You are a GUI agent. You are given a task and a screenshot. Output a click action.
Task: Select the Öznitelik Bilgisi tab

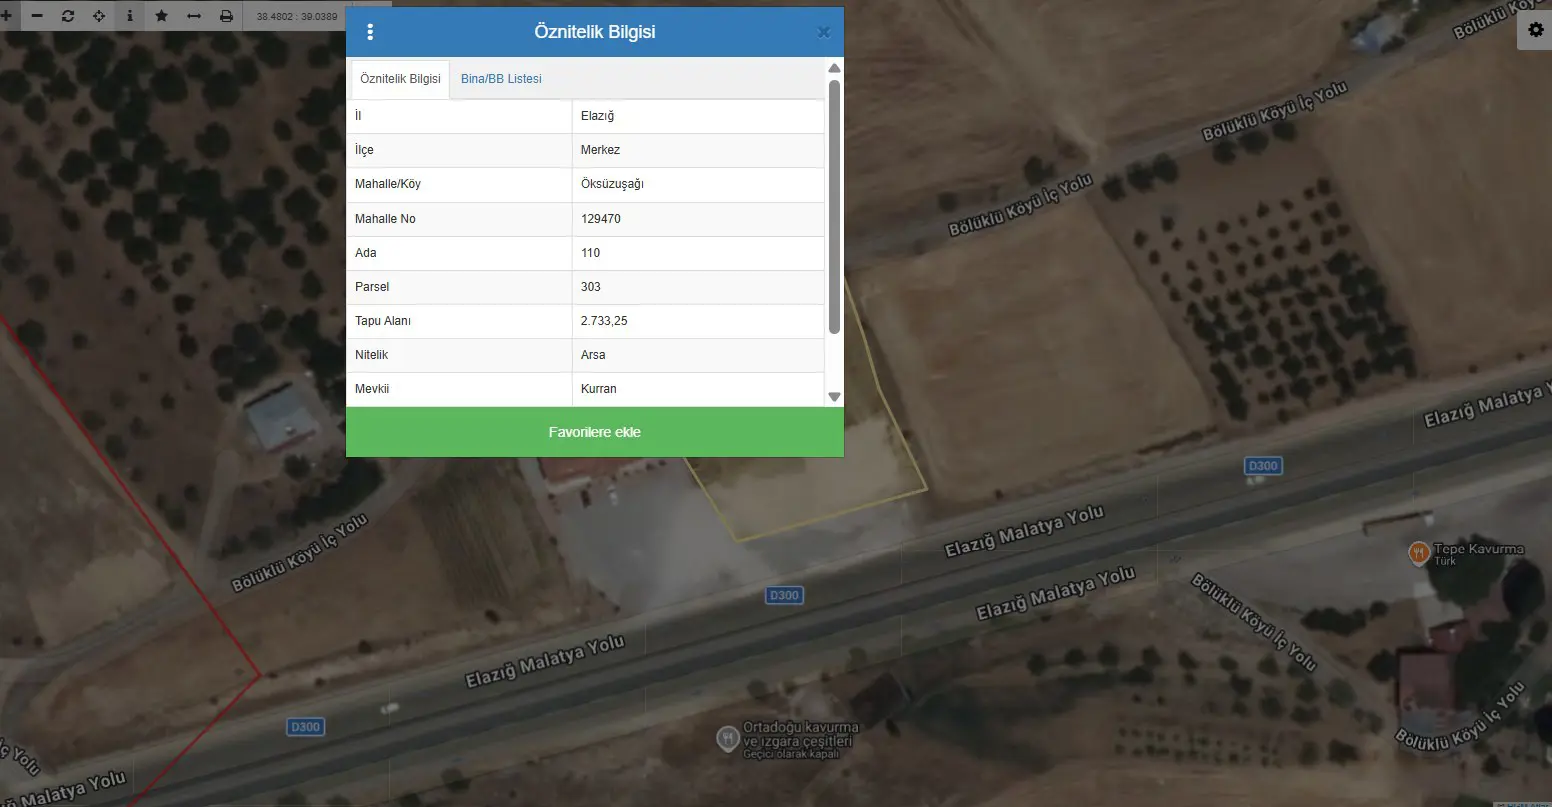coord(400,79)
